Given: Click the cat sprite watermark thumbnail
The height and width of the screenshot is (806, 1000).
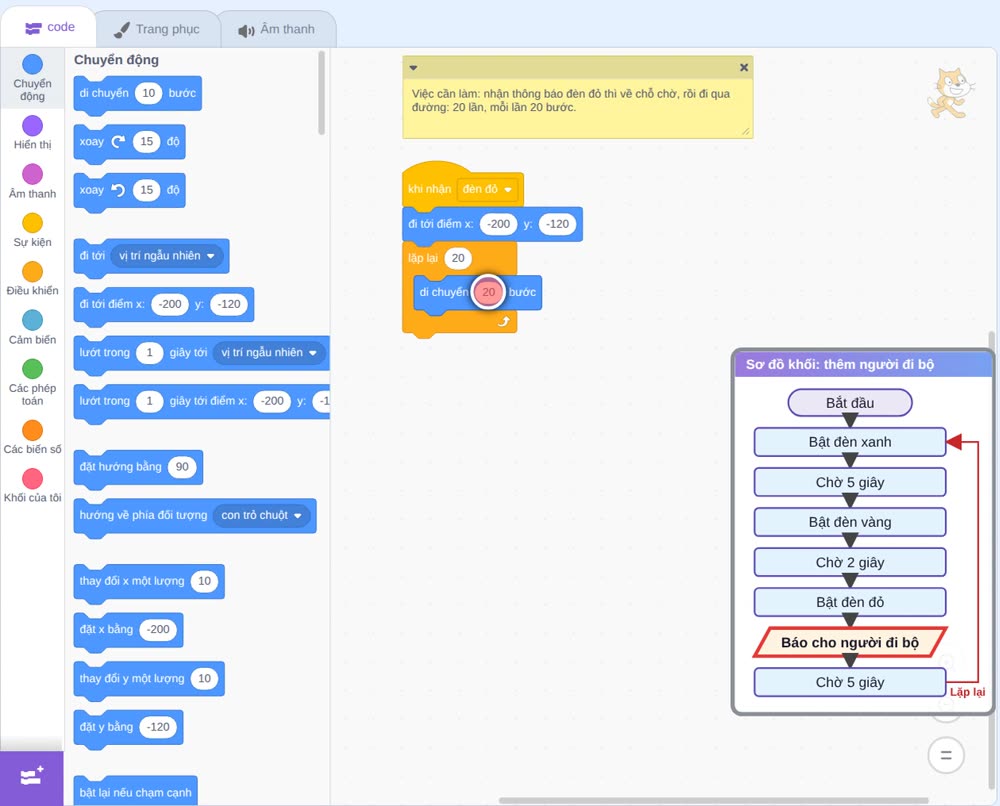Looking at the screenshot, I should (950, 93).
